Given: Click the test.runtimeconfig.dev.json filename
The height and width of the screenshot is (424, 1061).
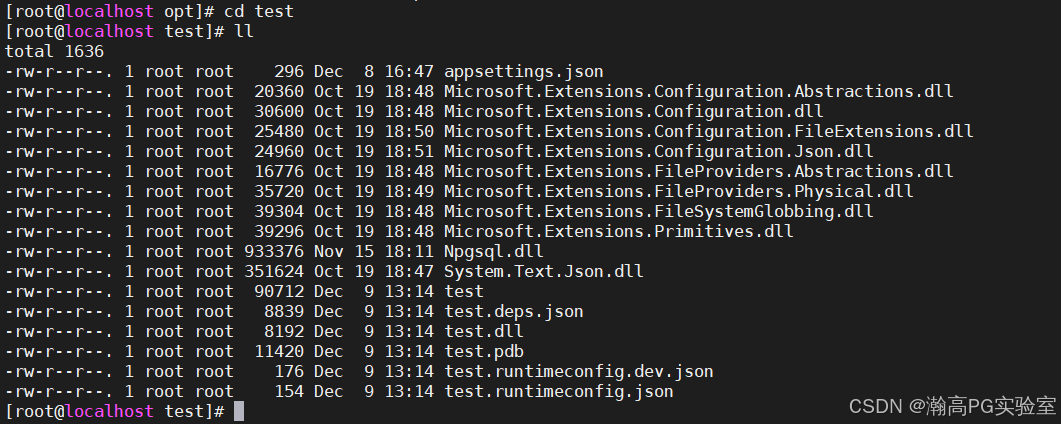Looking at the screenshot, I should (579, 371).
